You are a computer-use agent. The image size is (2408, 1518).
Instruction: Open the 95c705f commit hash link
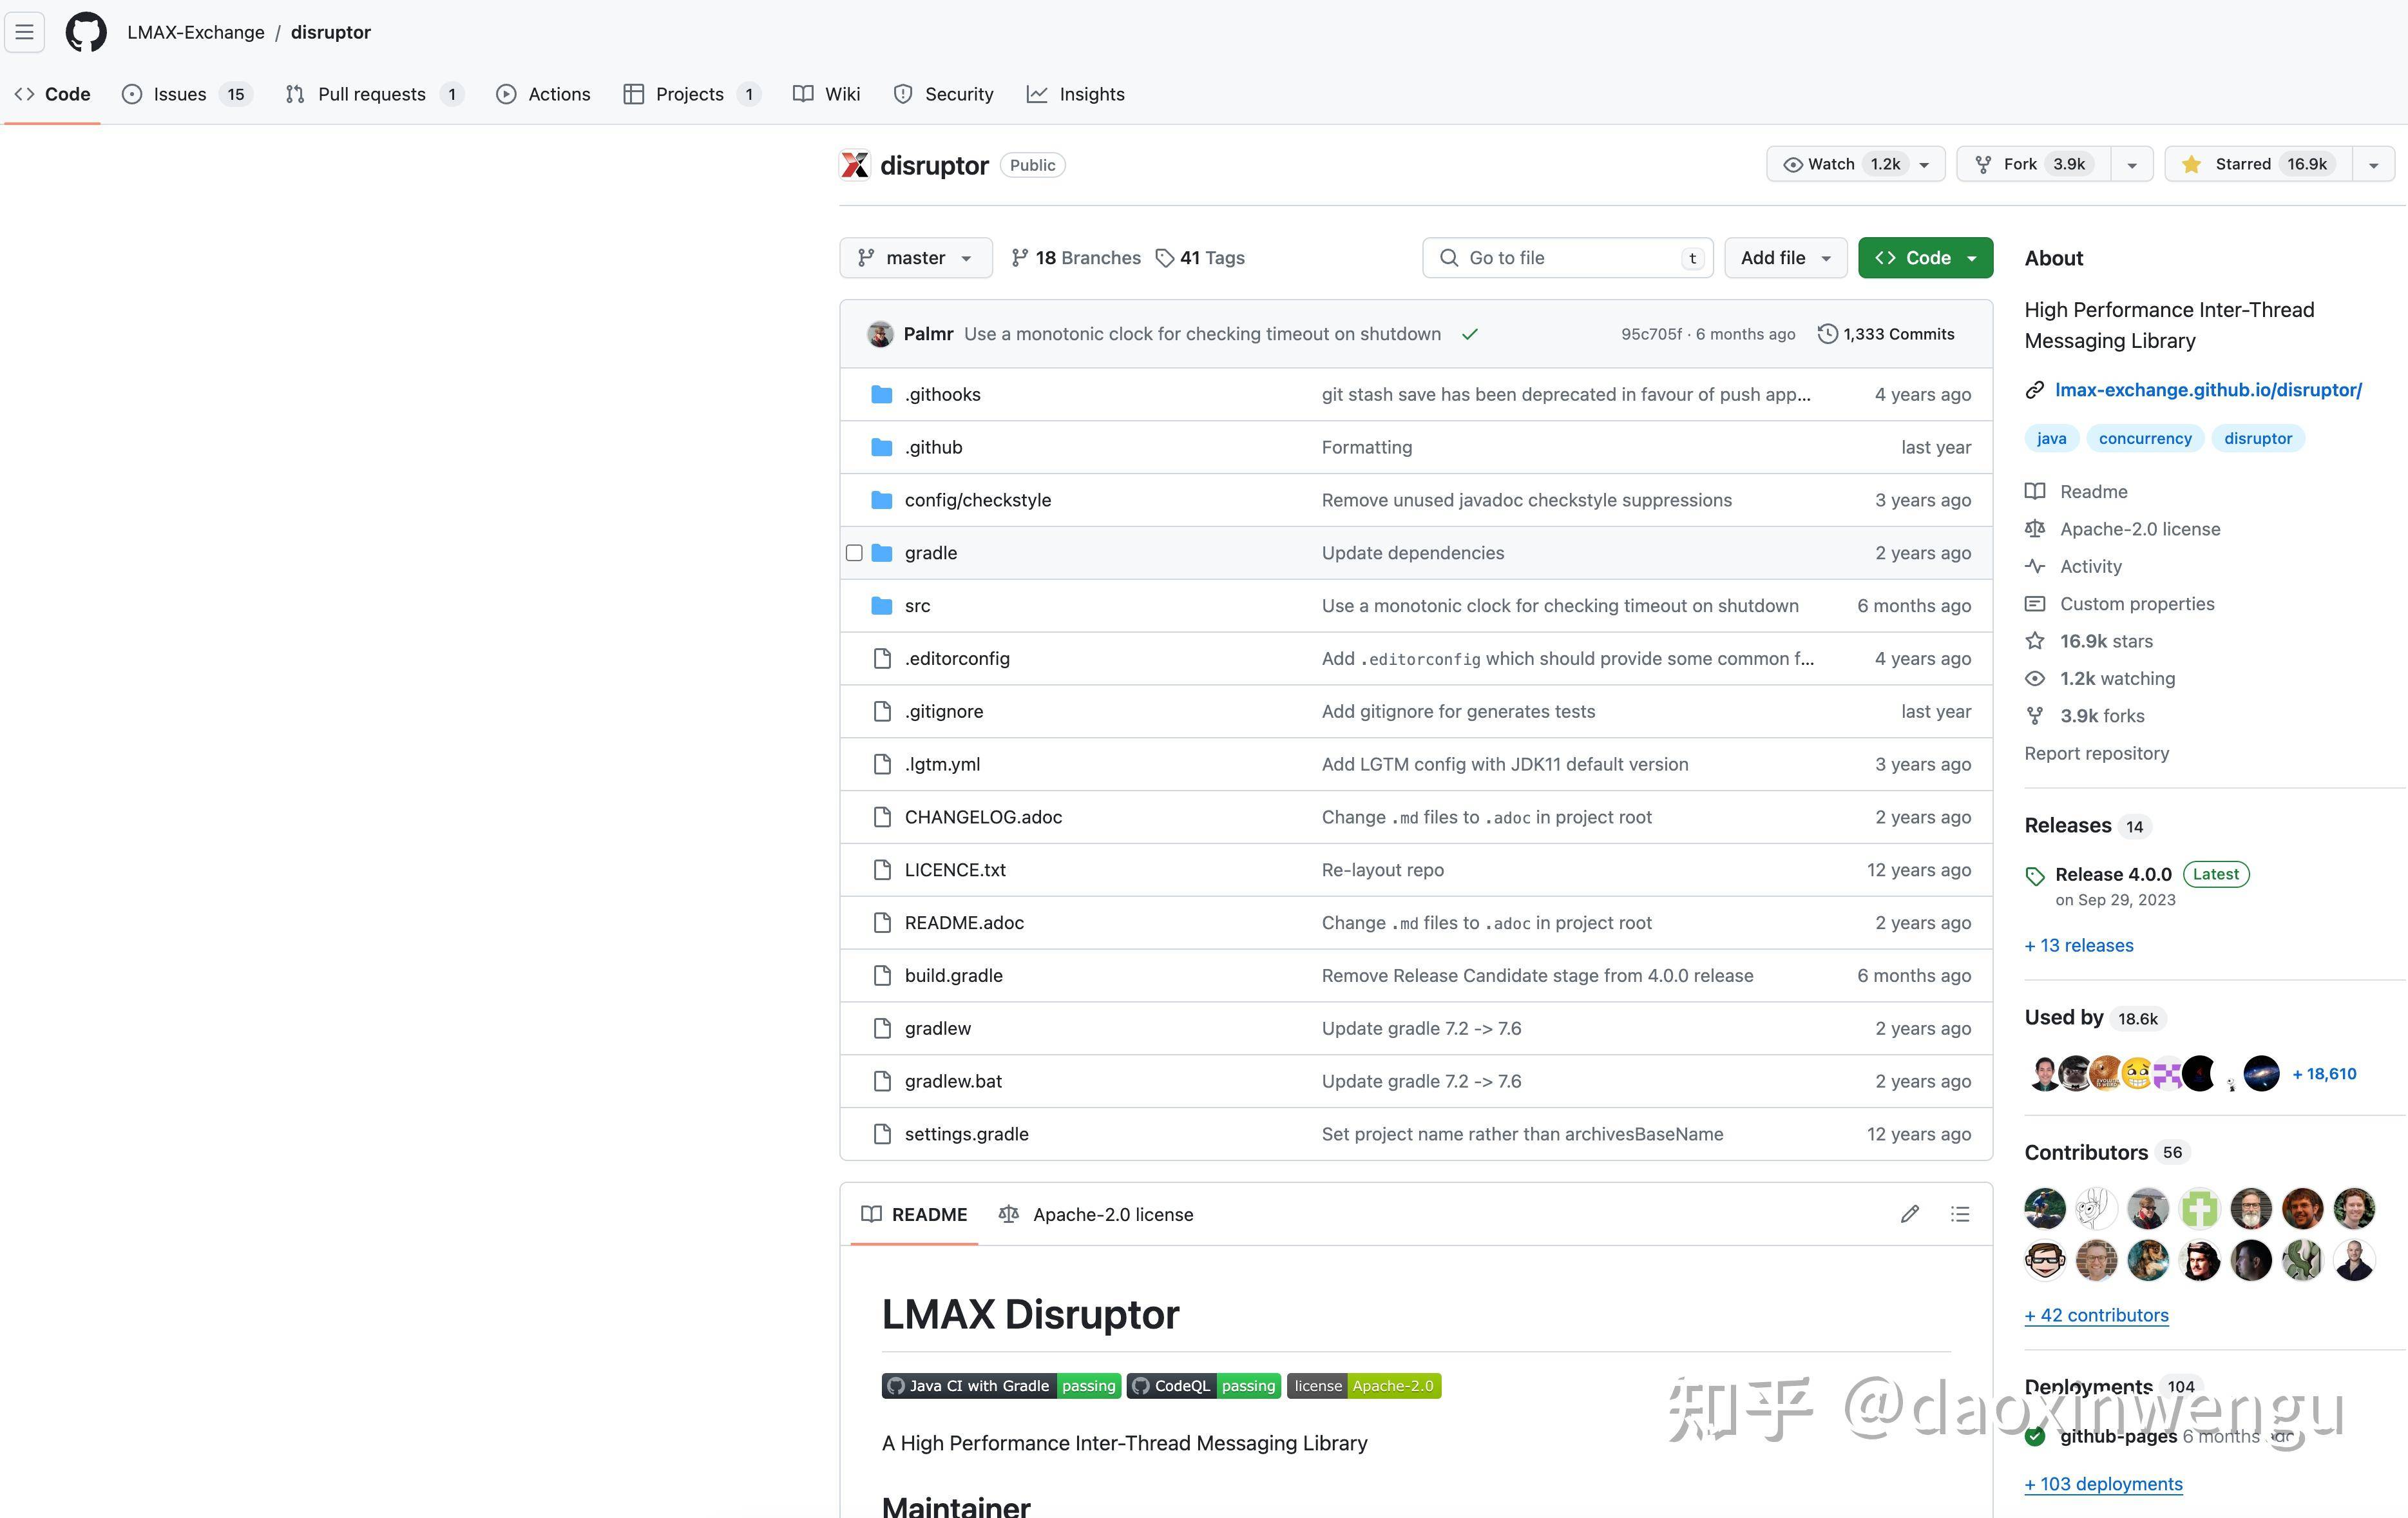point(1651,334)
